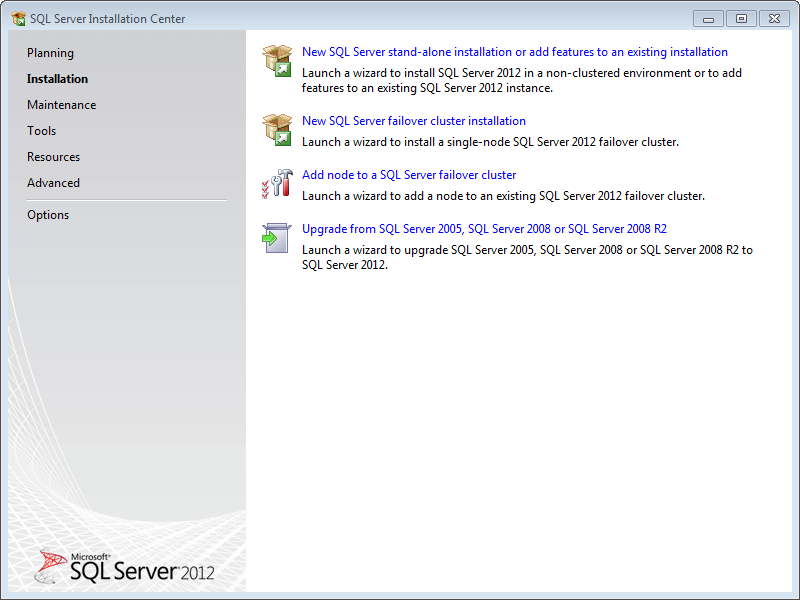Click the description 'Launch a wizard to add a node'
Viewport: 800px width, 600px height.
tap(503, 196)
